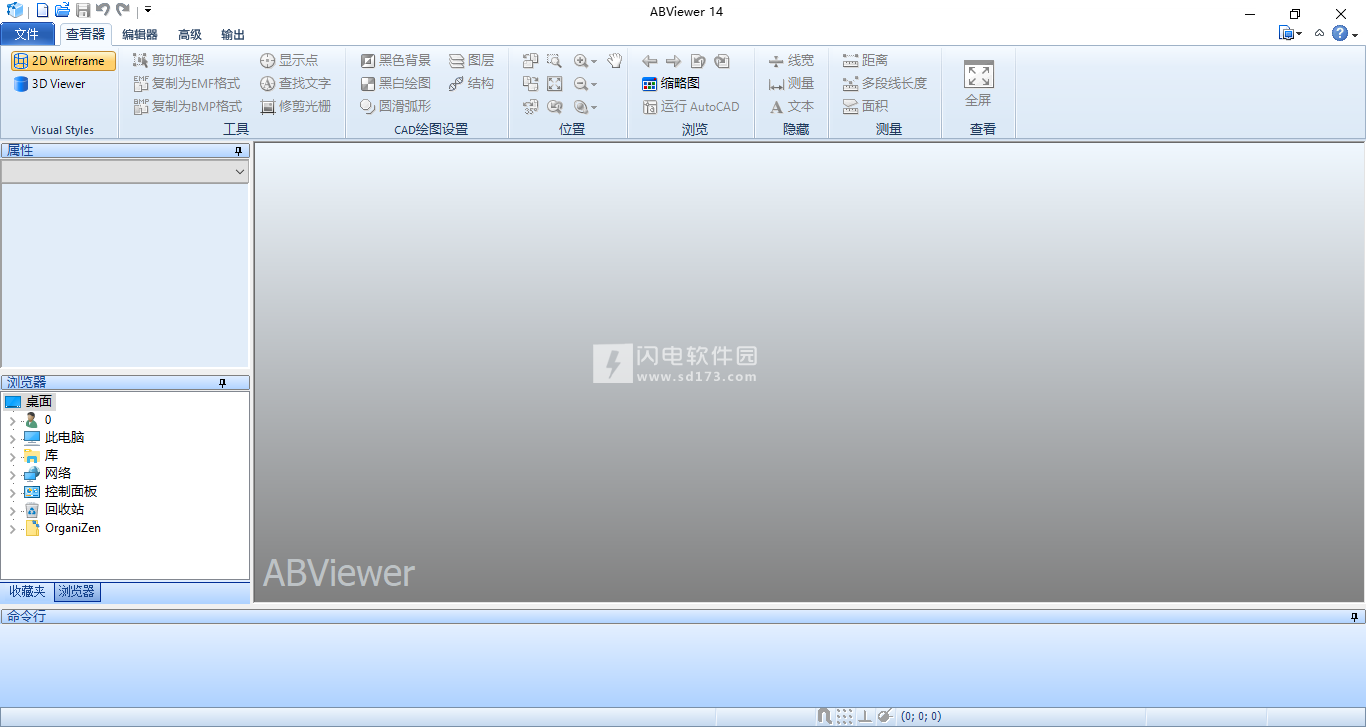This screenshot has height=727, width=1366.
Task: Expand the OrganiZen tree node
Action: [12, 528]
